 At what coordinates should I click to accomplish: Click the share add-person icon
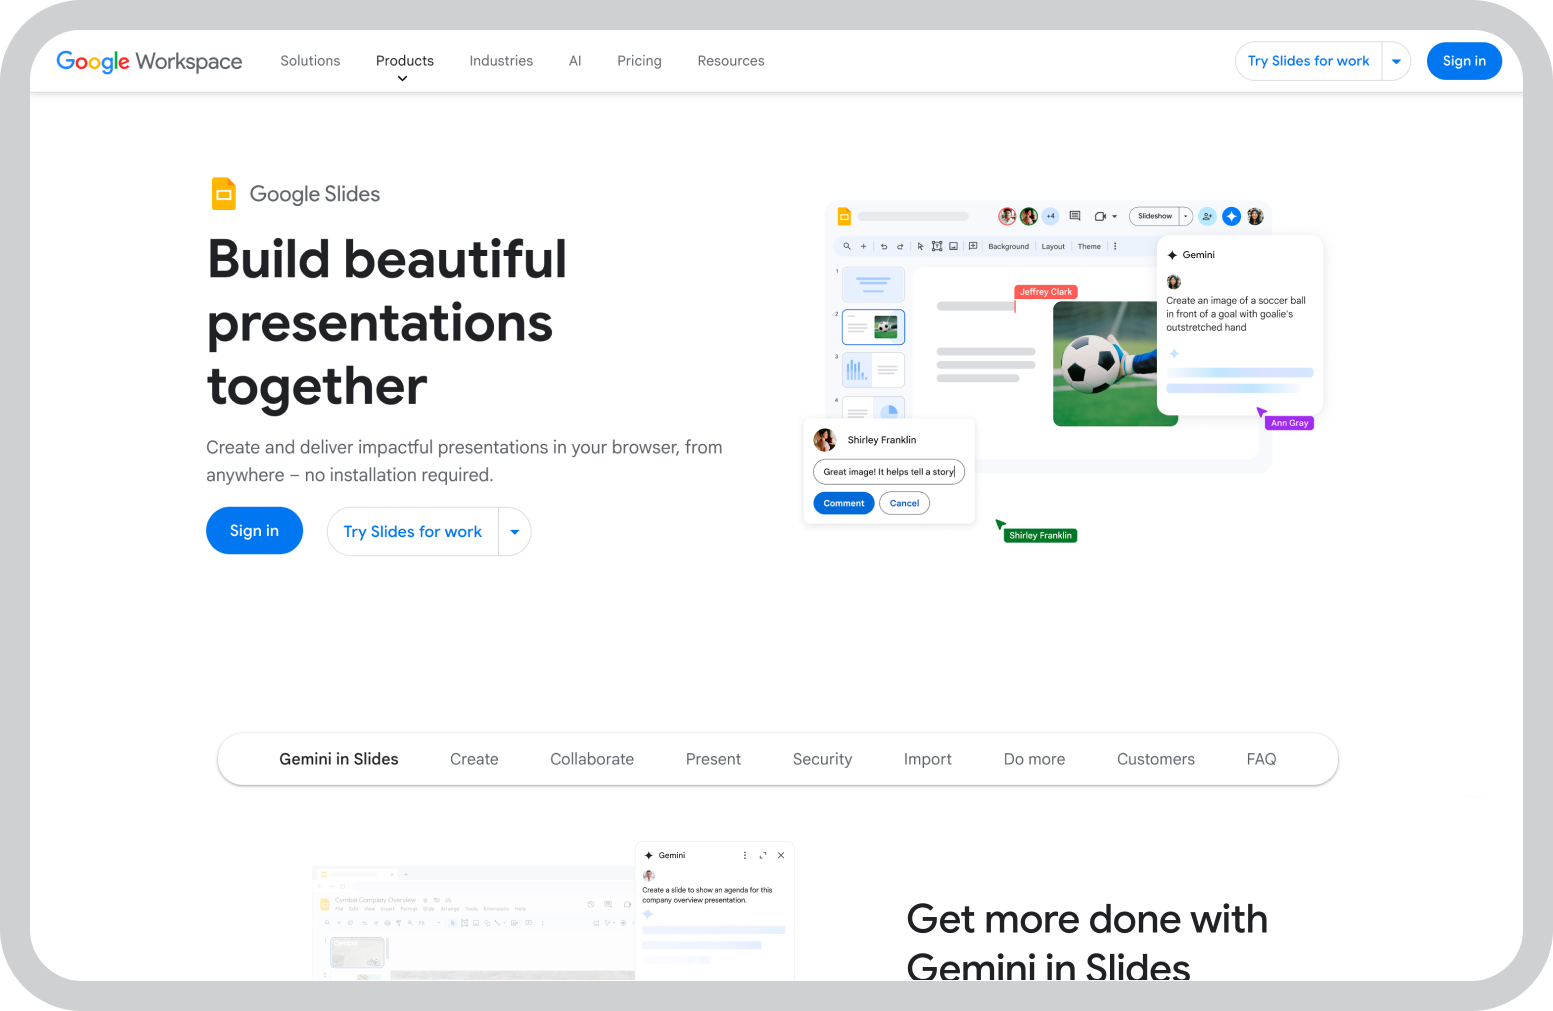(x=1207, y=216)
